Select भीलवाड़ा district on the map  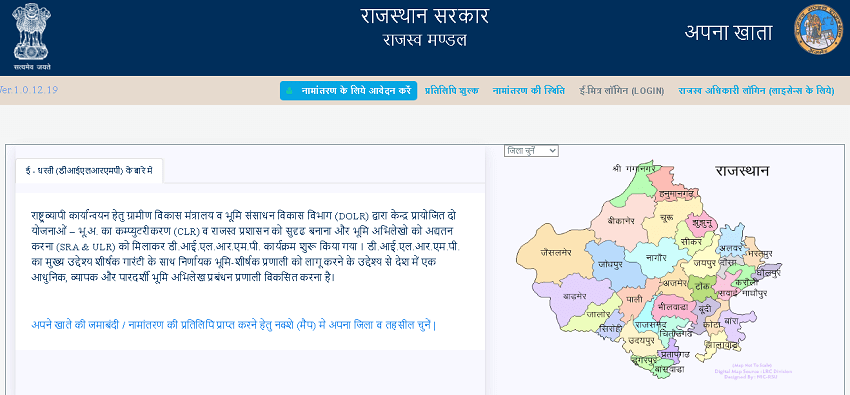673,306
